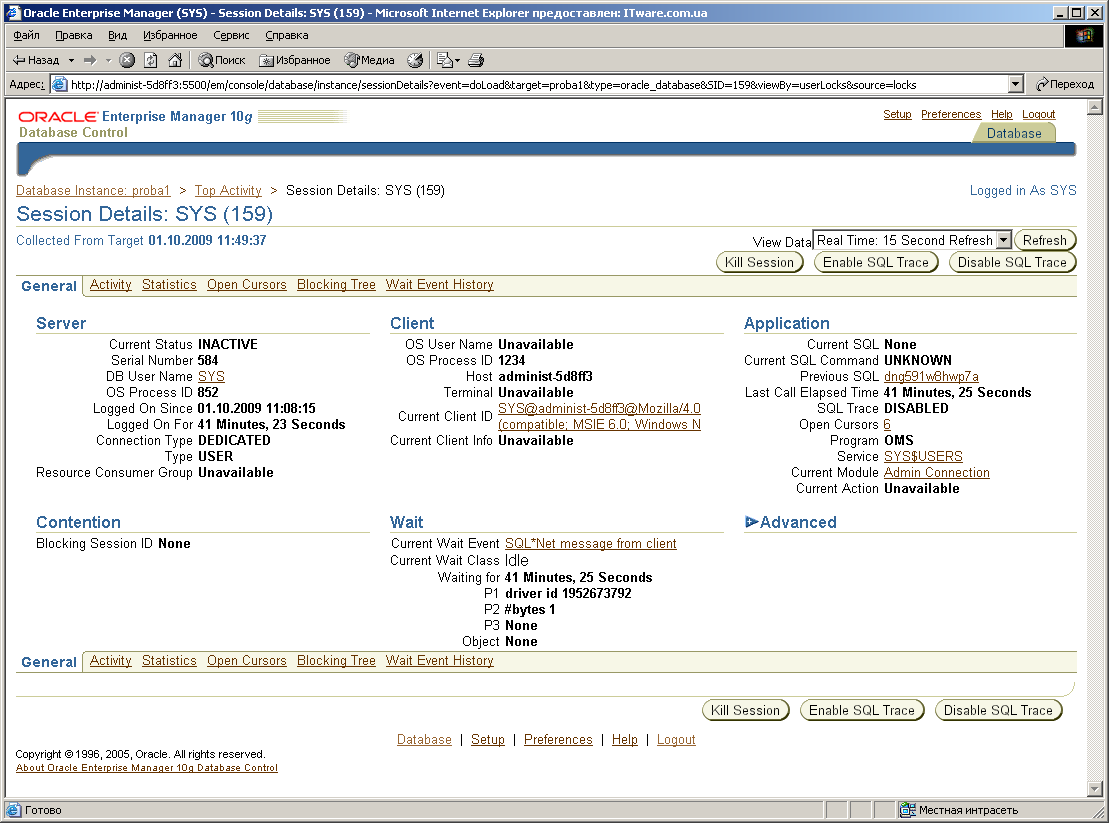The image size is (1109, 823).
Task: Click the Переход (Go) button
Action: [1064, 84]
